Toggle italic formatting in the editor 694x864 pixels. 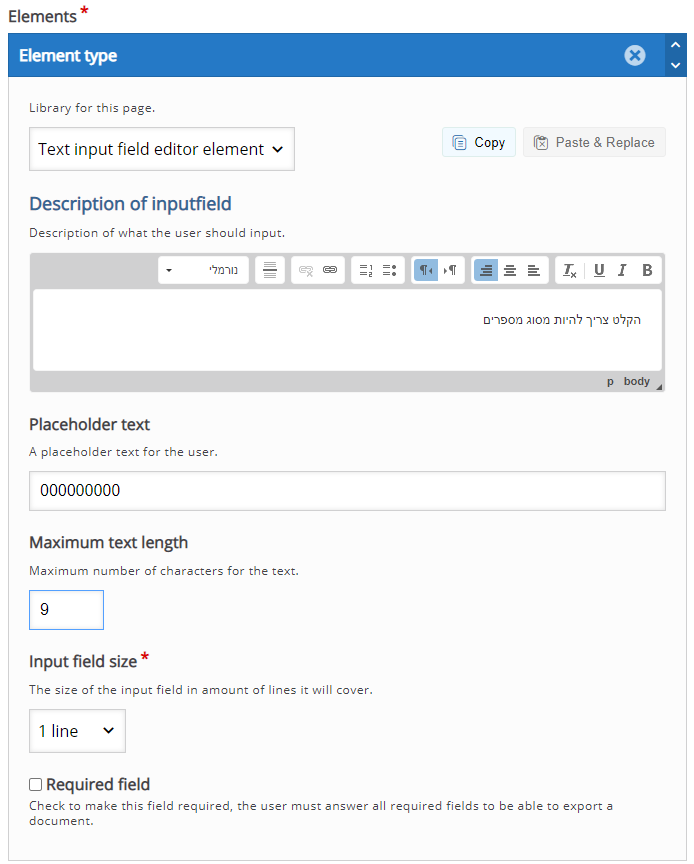click(622, 270)
